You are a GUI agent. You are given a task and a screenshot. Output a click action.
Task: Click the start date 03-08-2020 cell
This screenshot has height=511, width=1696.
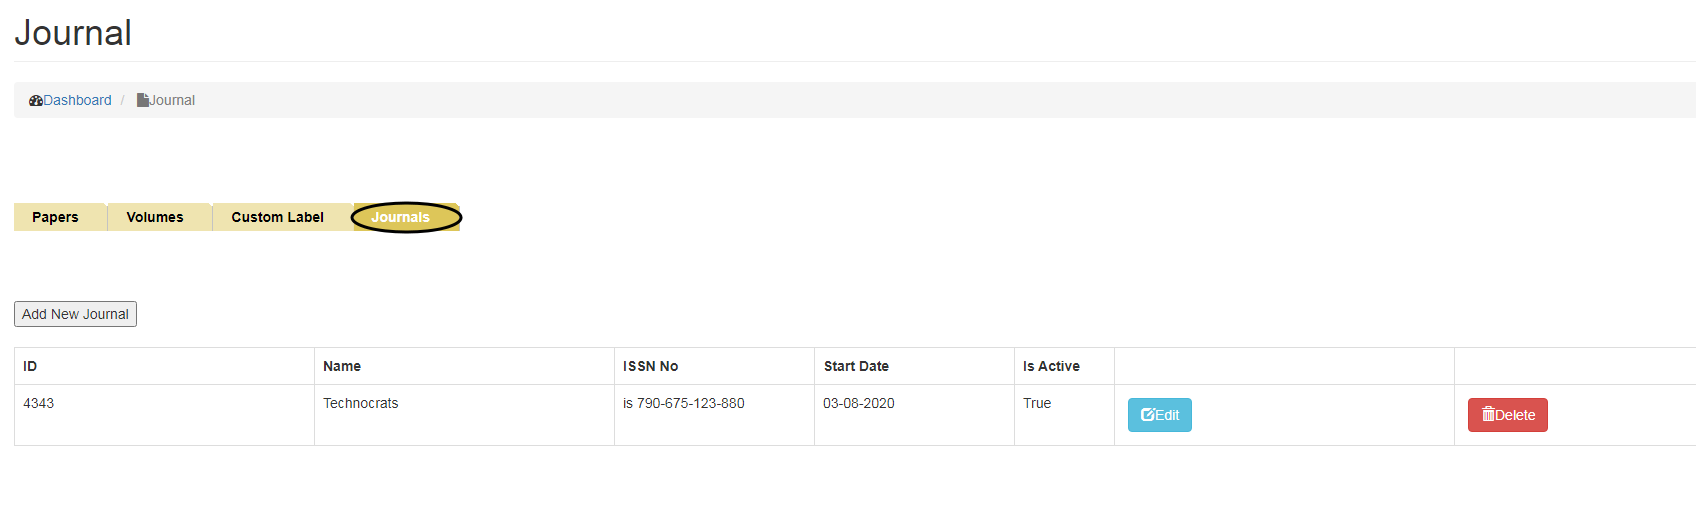click(859, 403)
